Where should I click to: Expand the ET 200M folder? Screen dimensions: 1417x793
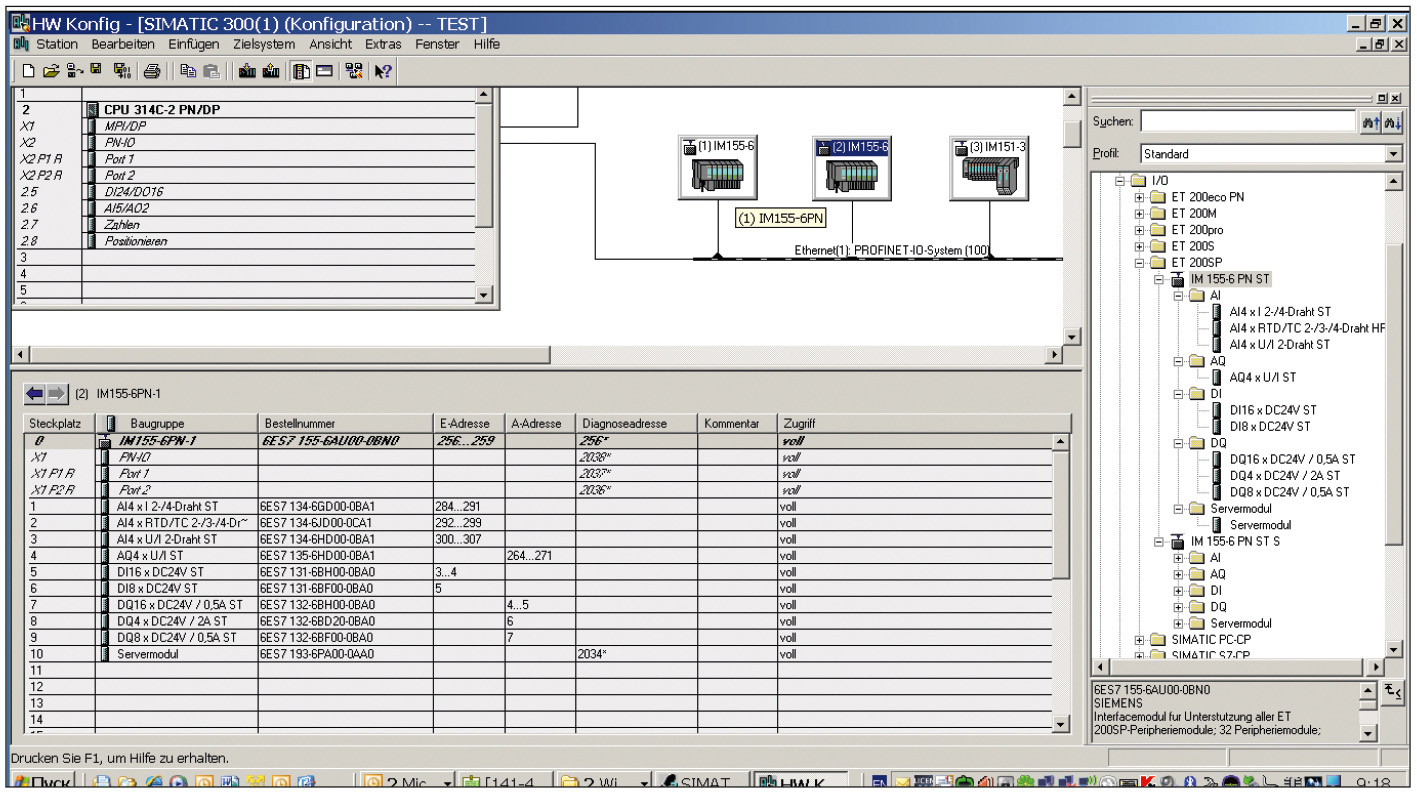click(1139, 213)
